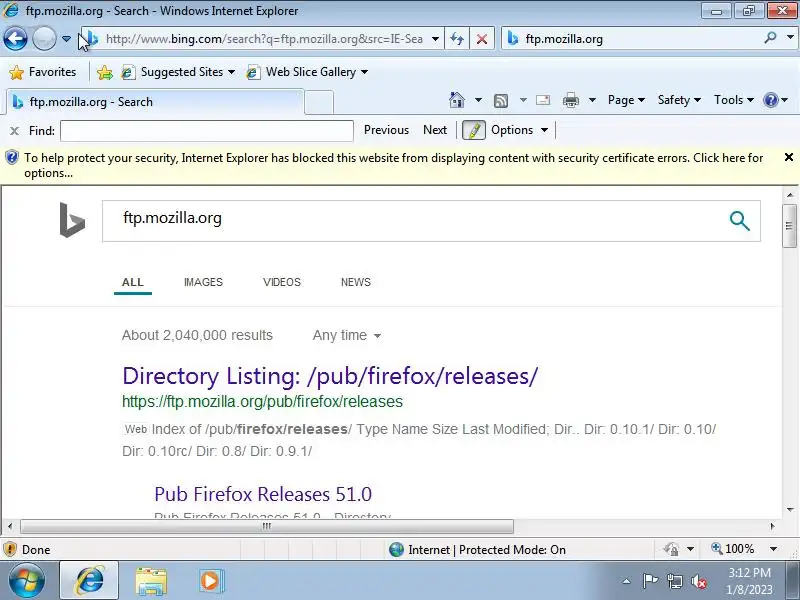Click the Bing logo
This screenshot has height=600, width=800.
72,220
